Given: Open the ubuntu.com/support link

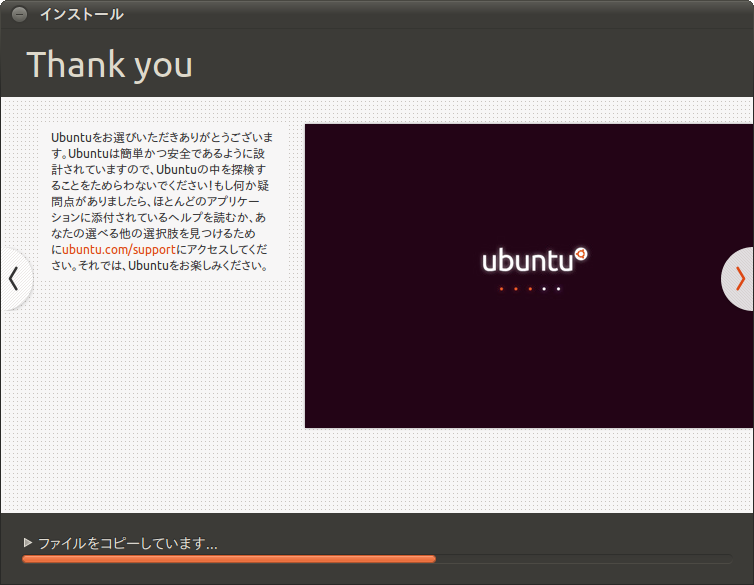Looking at the screenshot, I should 119,249.
